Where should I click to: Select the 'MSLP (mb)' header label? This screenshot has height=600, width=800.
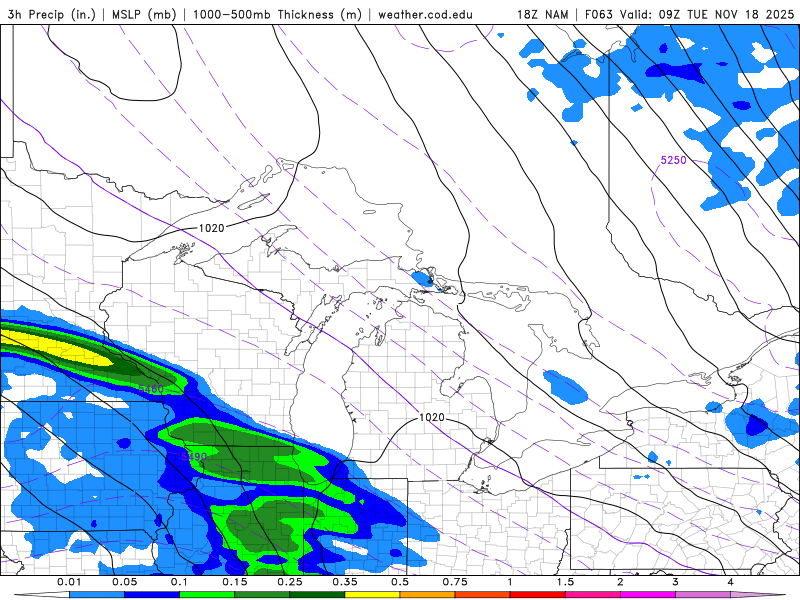[x=145, y=14]
